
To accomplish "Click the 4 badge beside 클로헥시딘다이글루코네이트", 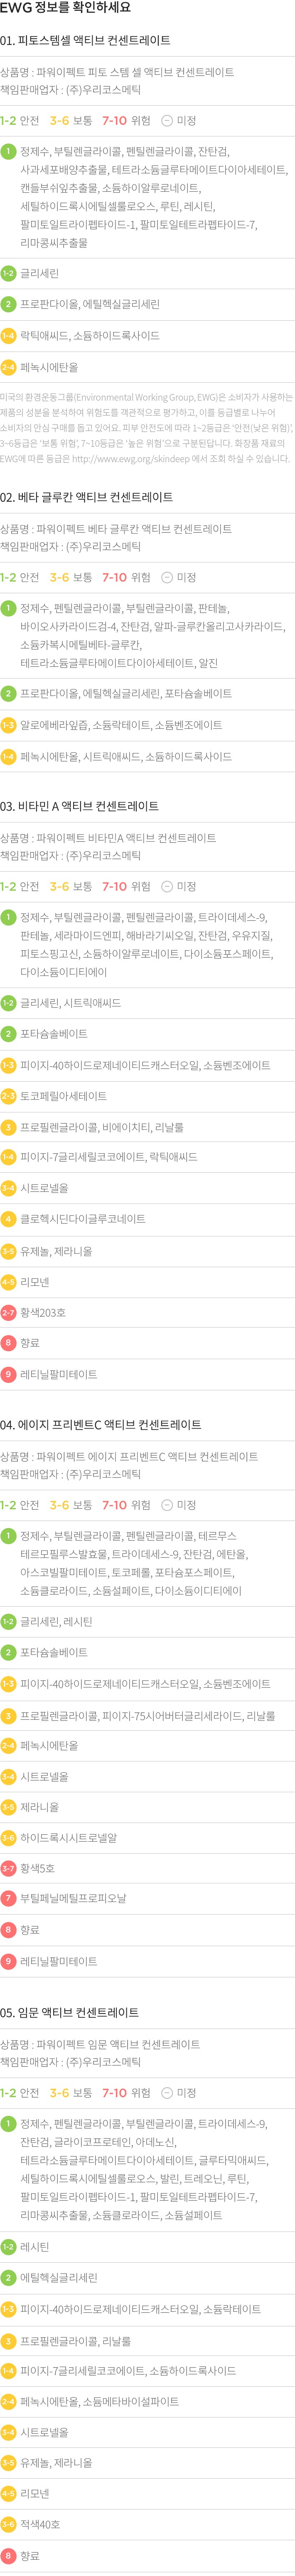I will pyautogui.click(x=8, y=1219).
